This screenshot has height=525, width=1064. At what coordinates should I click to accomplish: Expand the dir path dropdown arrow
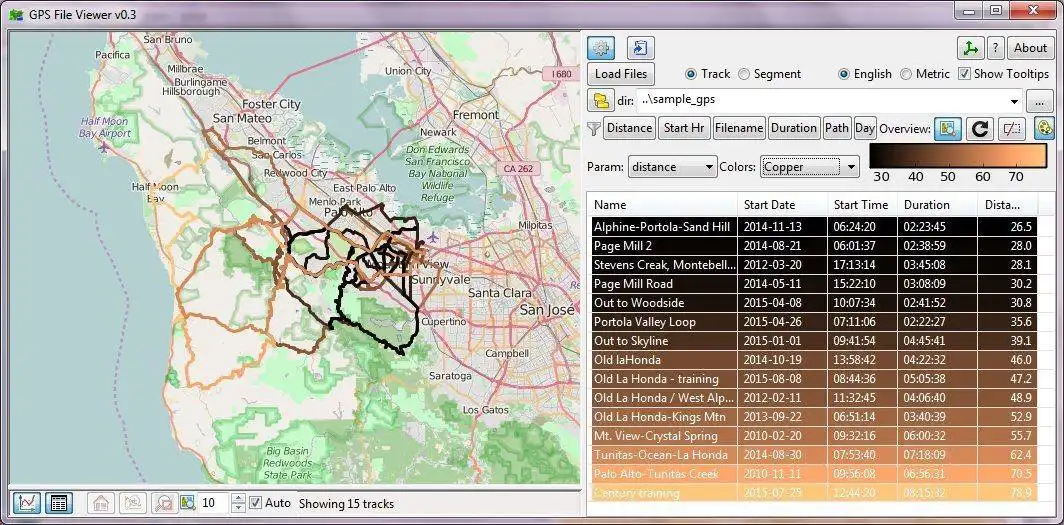pyautogui.click(x=1014, y=101)
